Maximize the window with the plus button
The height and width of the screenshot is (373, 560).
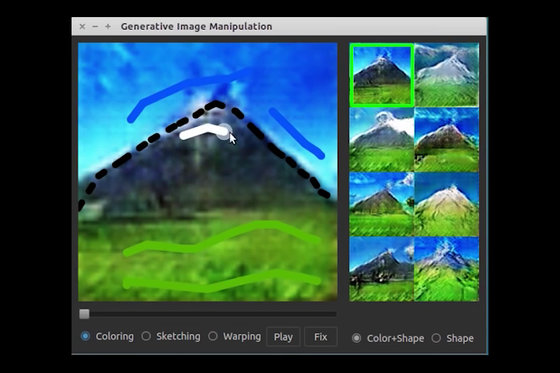(108, 26)
